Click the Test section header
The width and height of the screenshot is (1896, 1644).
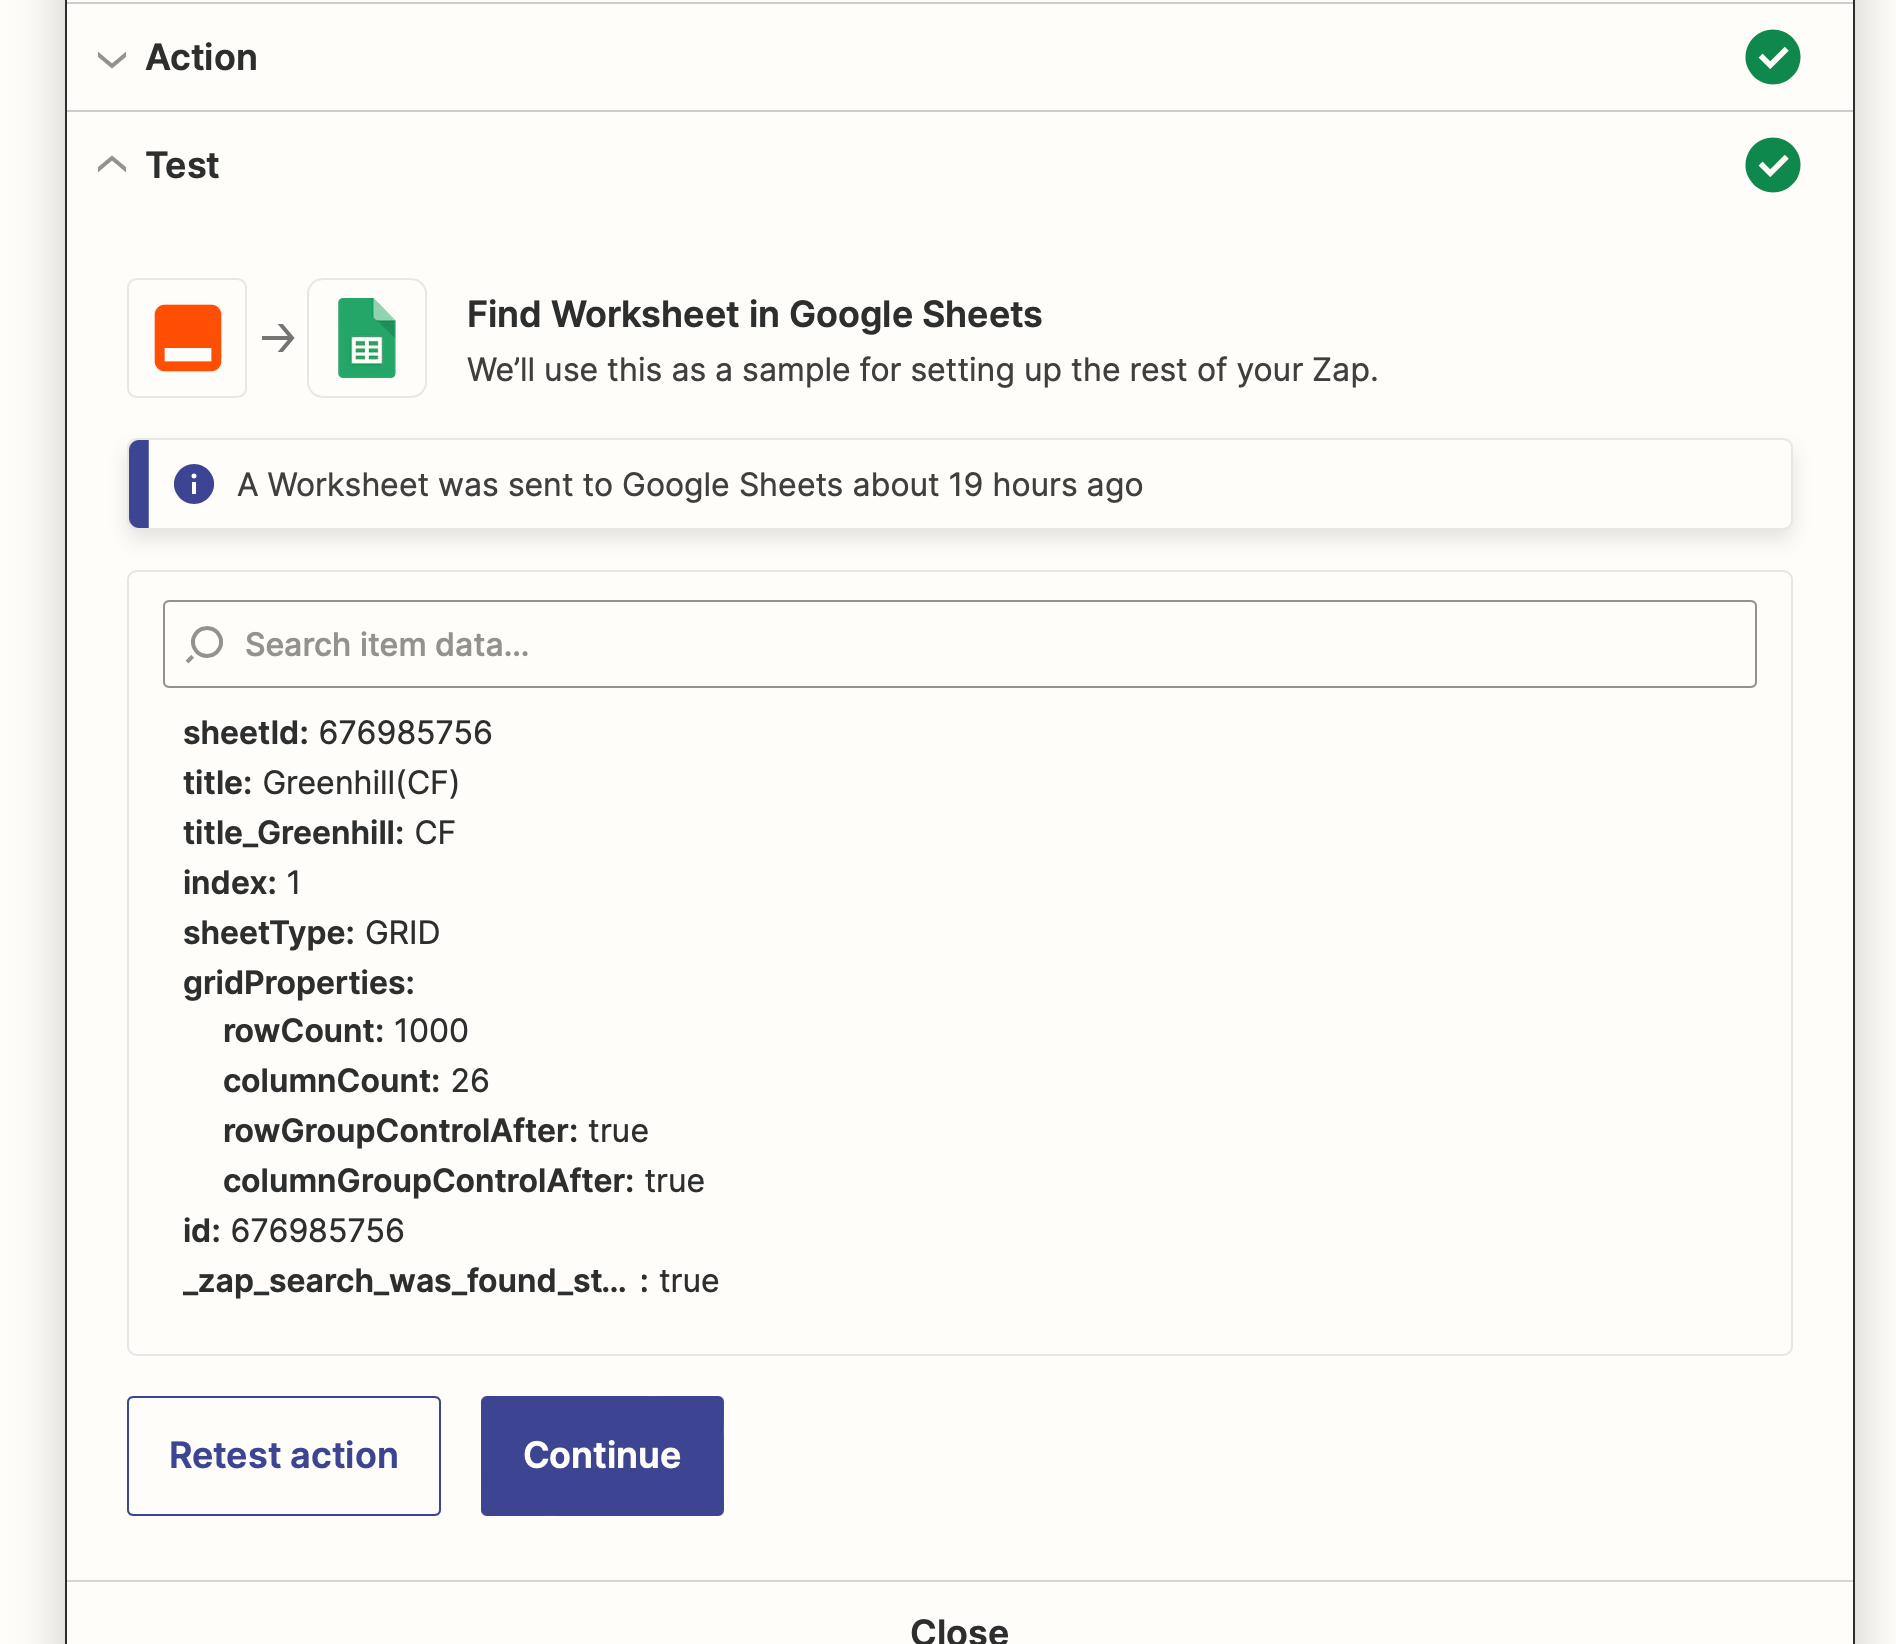(959, 165)
